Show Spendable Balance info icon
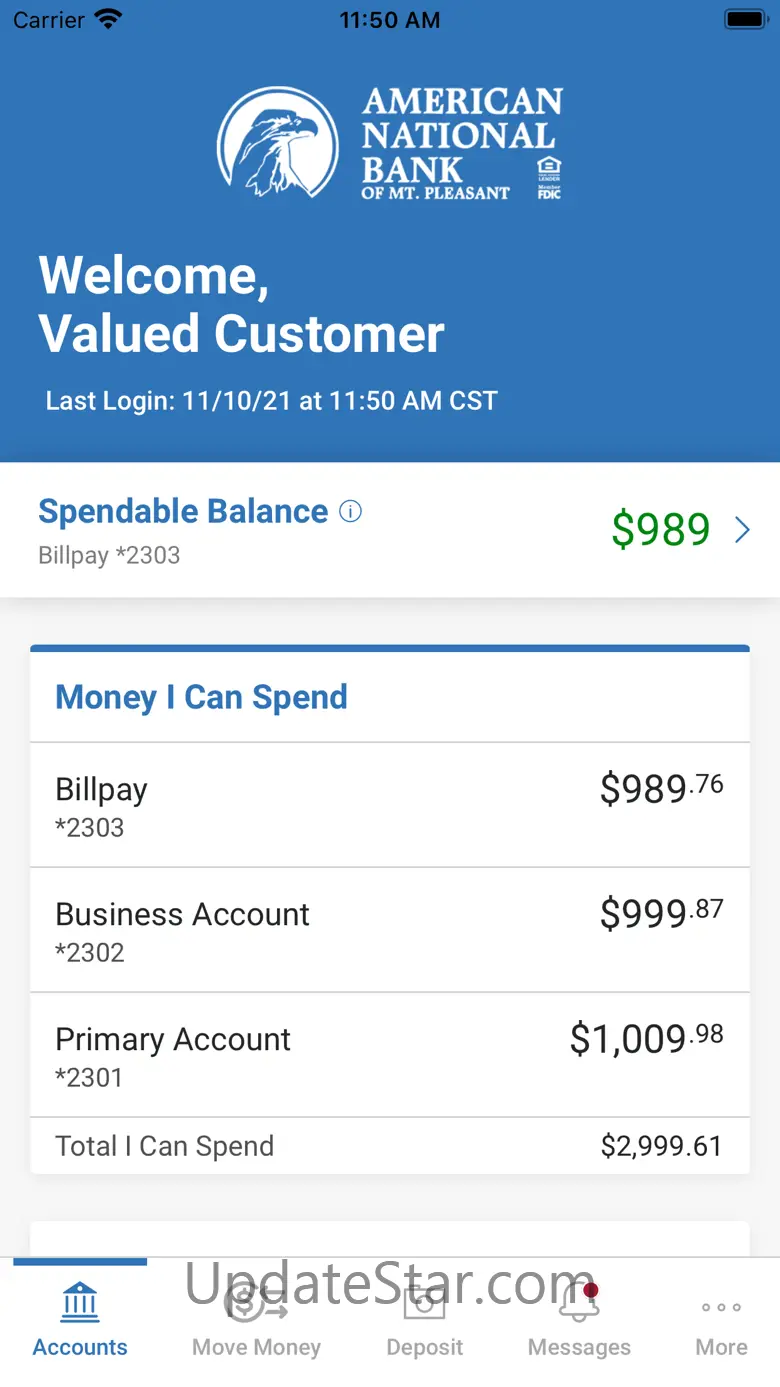The width and height of the screenshot is (780, 1387). coord(350,511)
